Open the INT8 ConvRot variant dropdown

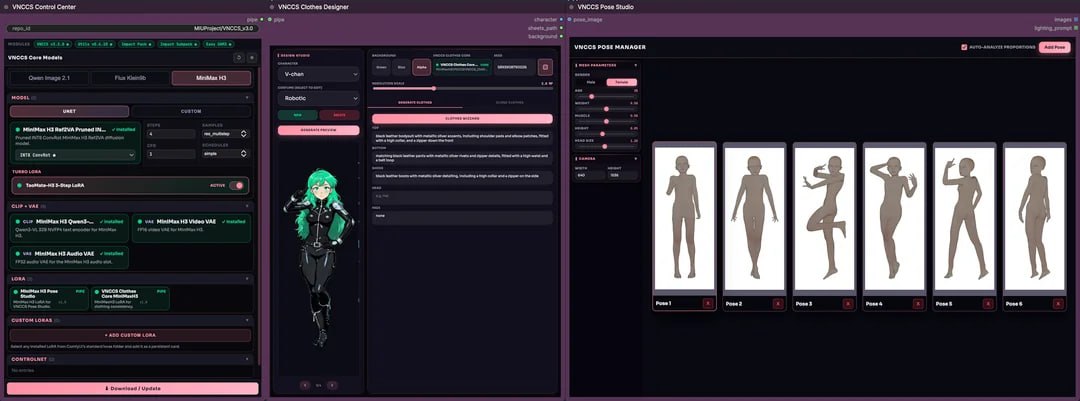(x=76, y=155)
